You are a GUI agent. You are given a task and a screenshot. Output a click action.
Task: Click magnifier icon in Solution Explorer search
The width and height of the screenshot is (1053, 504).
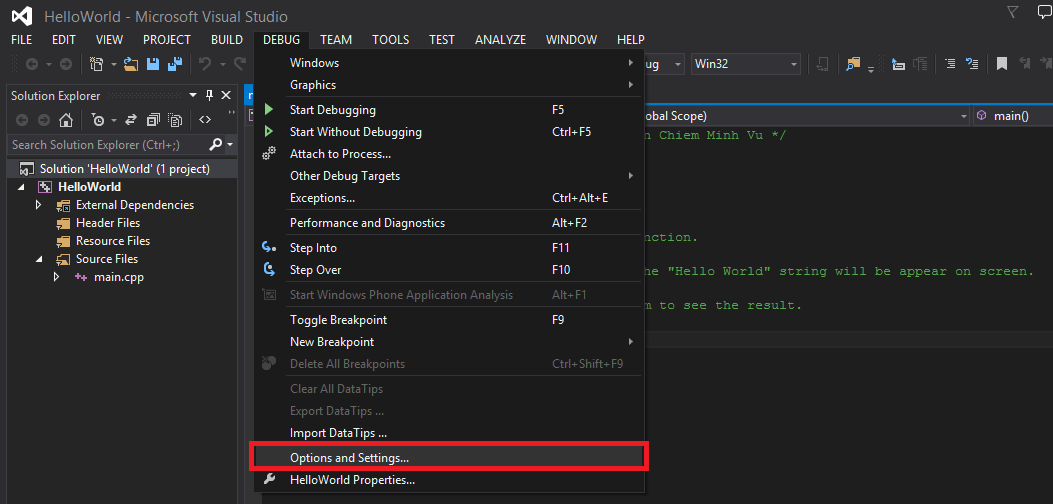click(216, 144)
